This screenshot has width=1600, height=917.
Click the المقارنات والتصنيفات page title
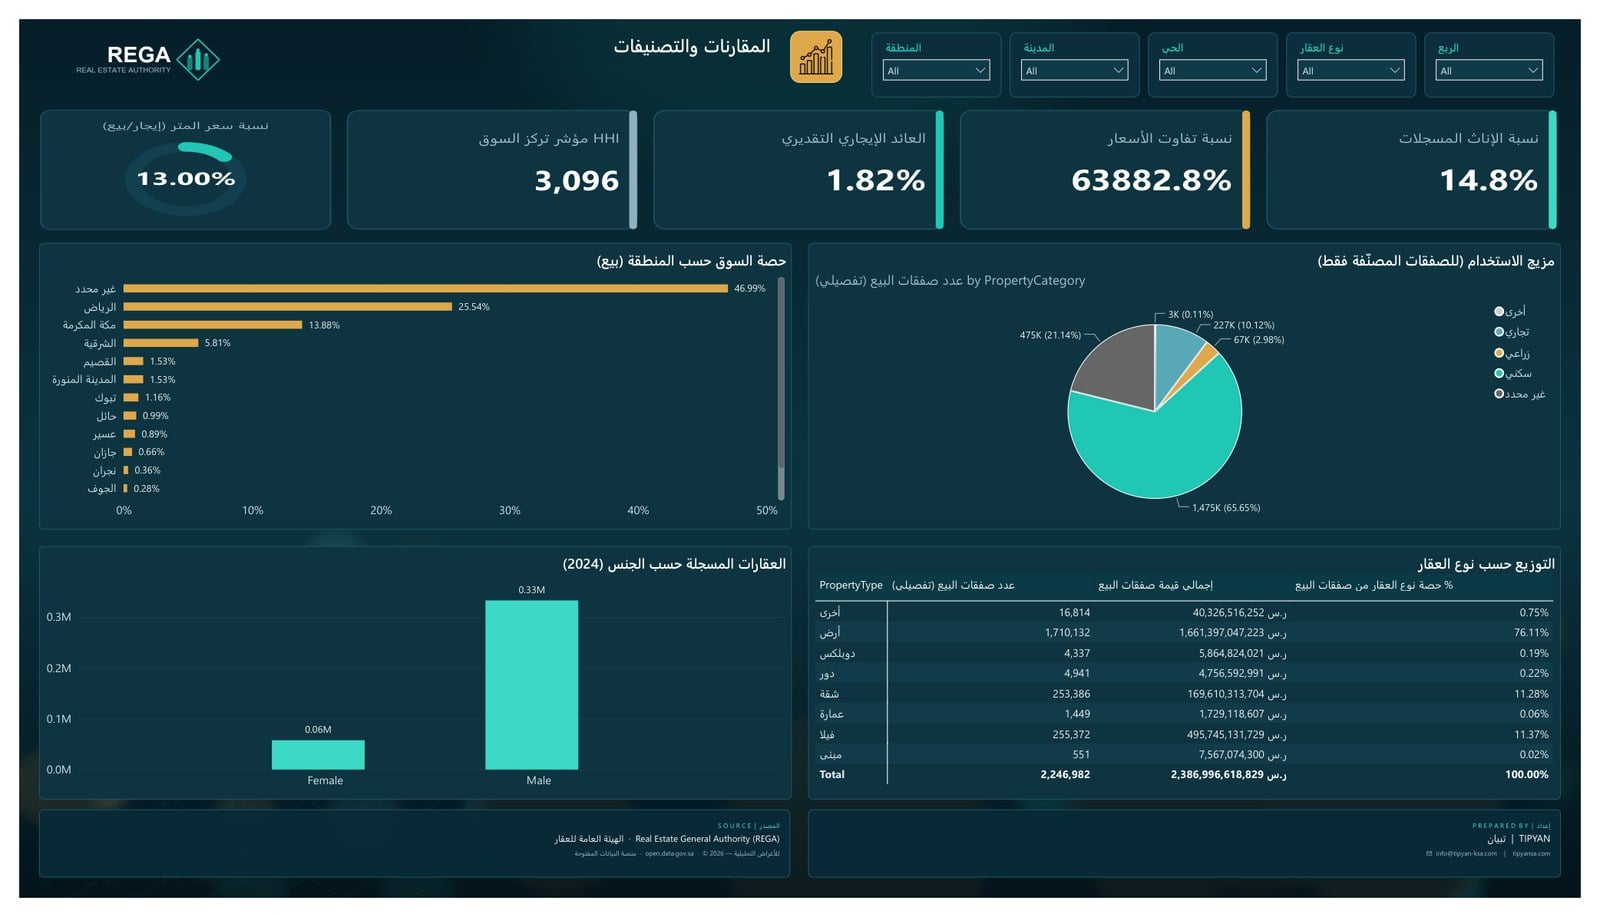tap(692, 46)
